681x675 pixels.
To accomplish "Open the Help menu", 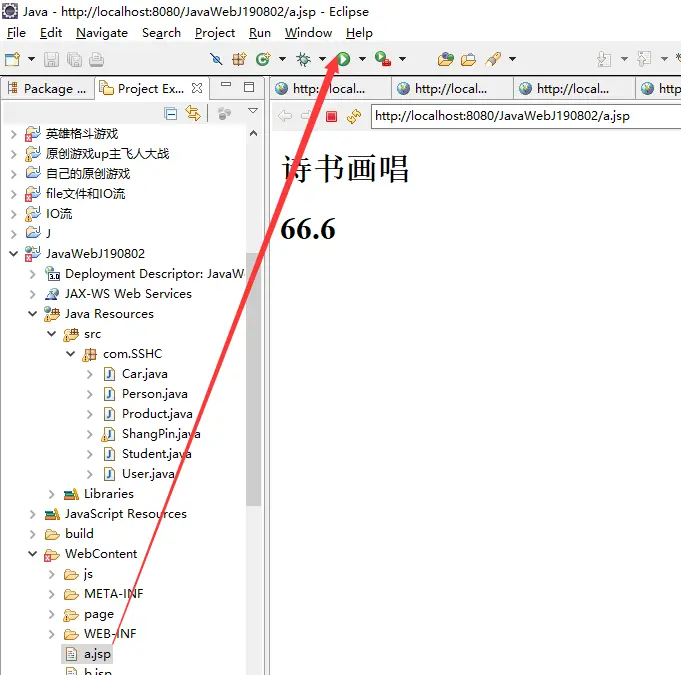I will click(359, 33).
